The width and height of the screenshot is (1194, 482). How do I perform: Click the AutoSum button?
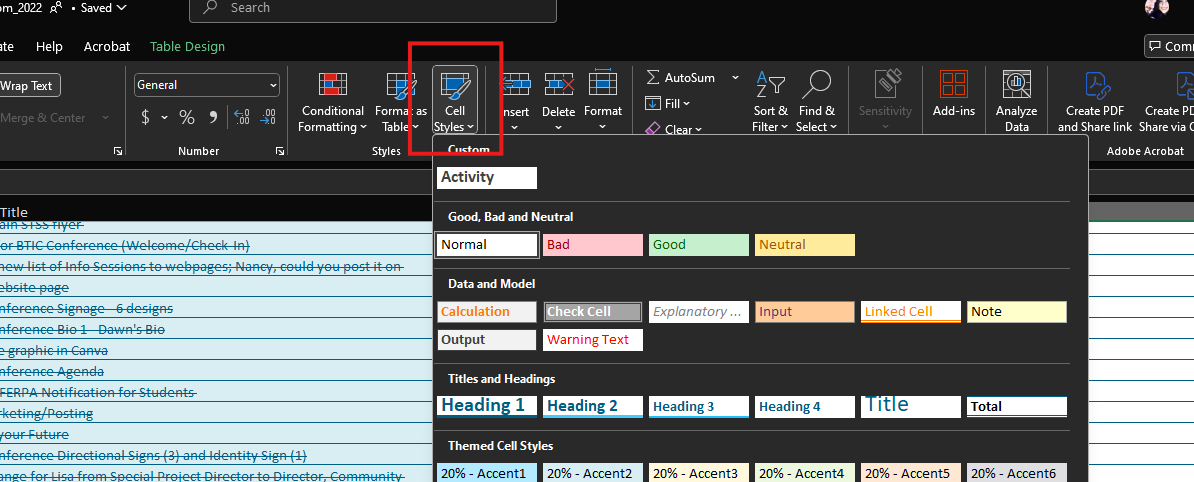680,78
